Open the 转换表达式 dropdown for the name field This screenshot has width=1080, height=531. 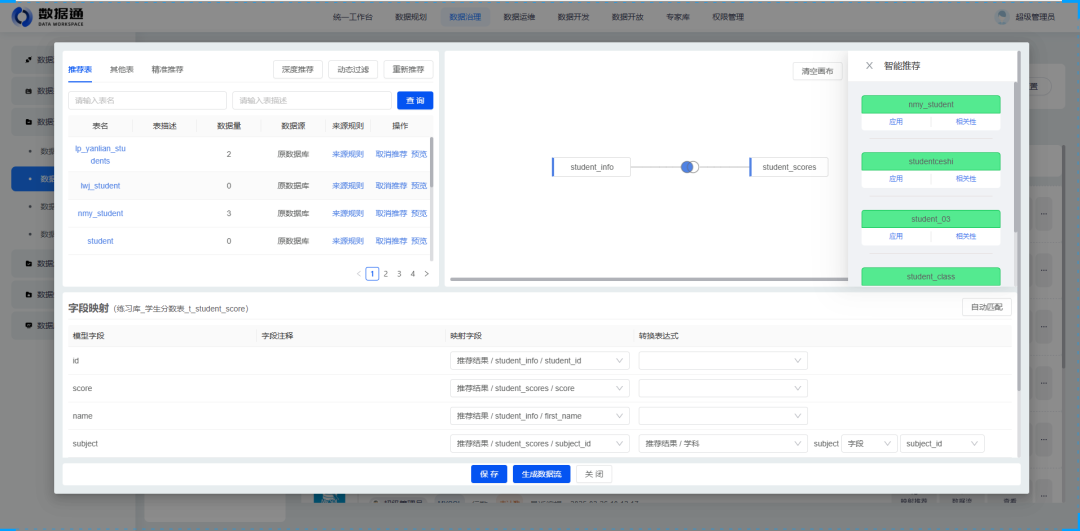[x=723, y=416]
